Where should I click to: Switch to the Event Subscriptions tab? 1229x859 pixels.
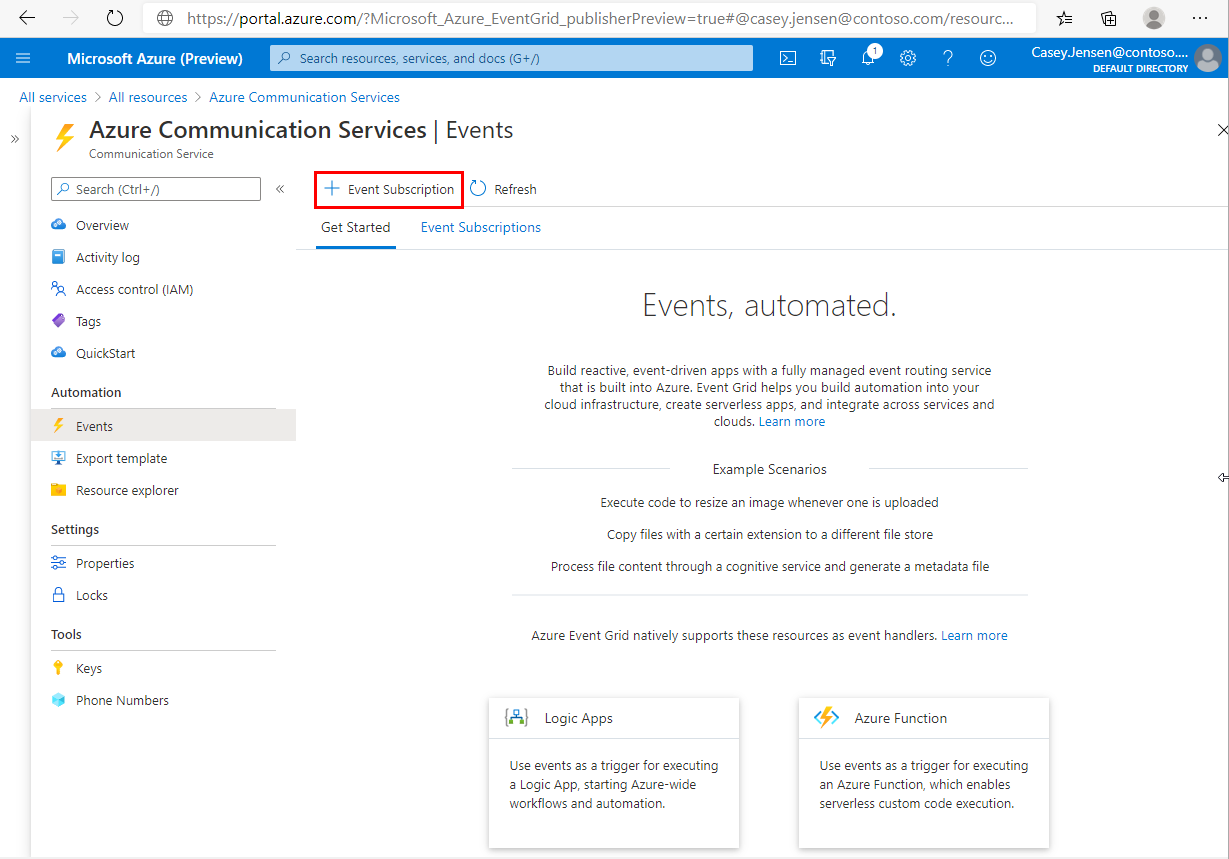pos(480,227)
